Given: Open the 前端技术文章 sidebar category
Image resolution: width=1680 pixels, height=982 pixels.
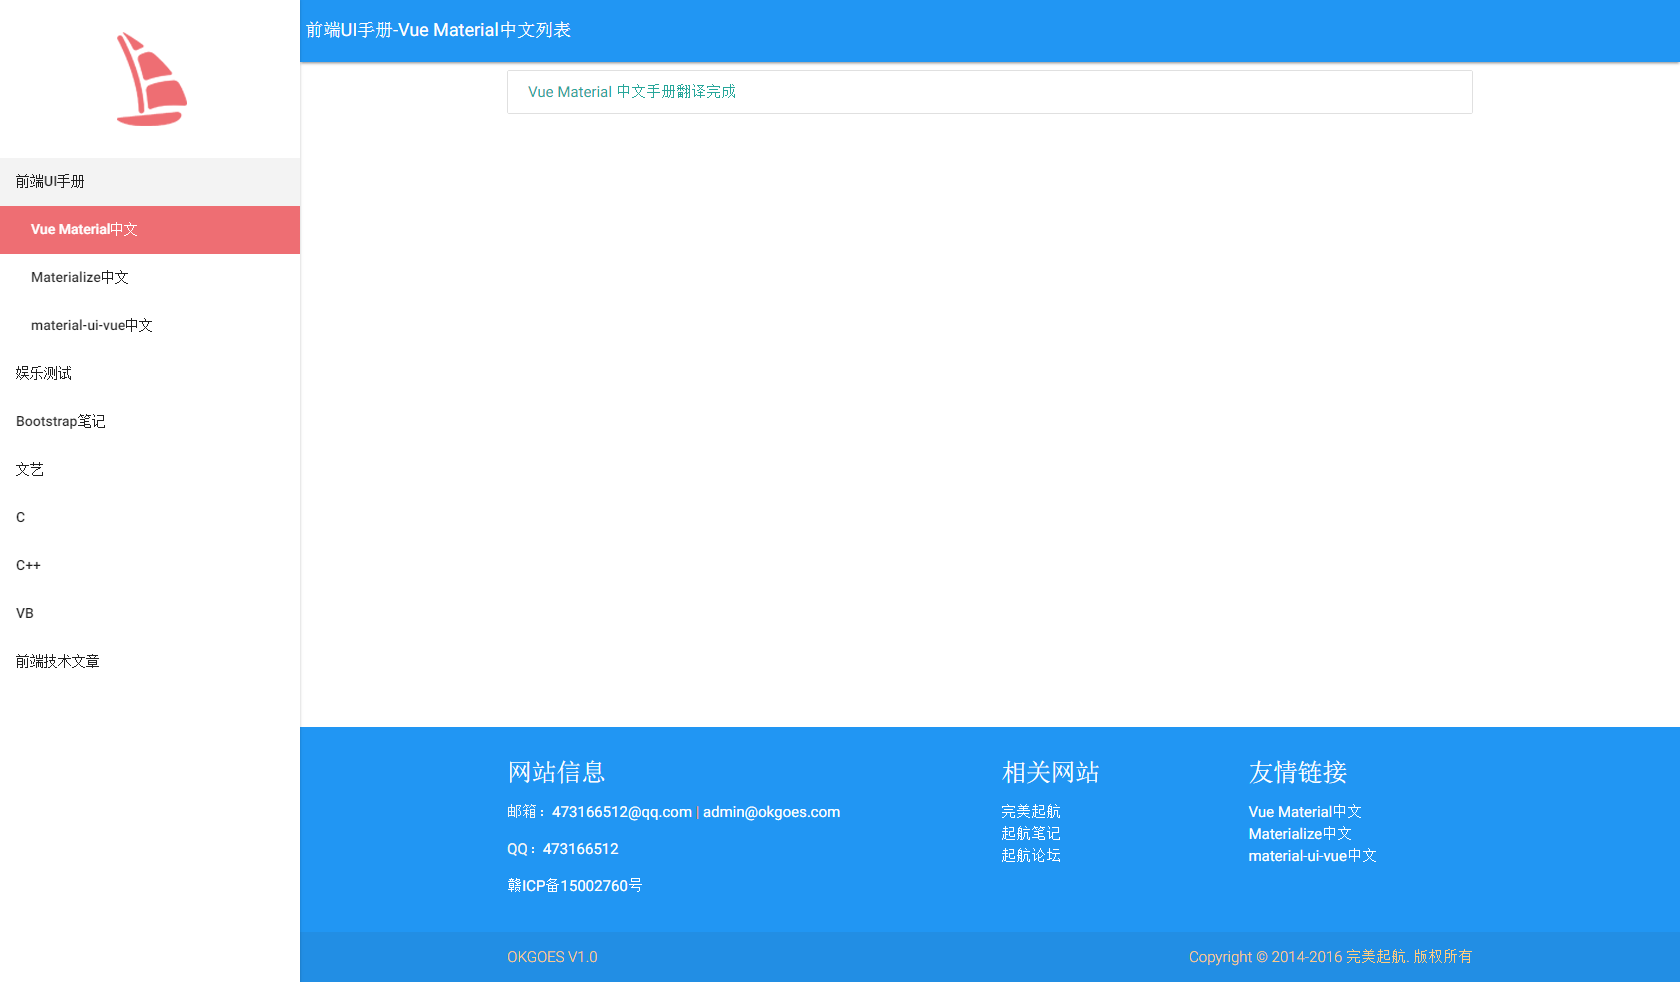Looking at the screenshot, I should point(150,662).
